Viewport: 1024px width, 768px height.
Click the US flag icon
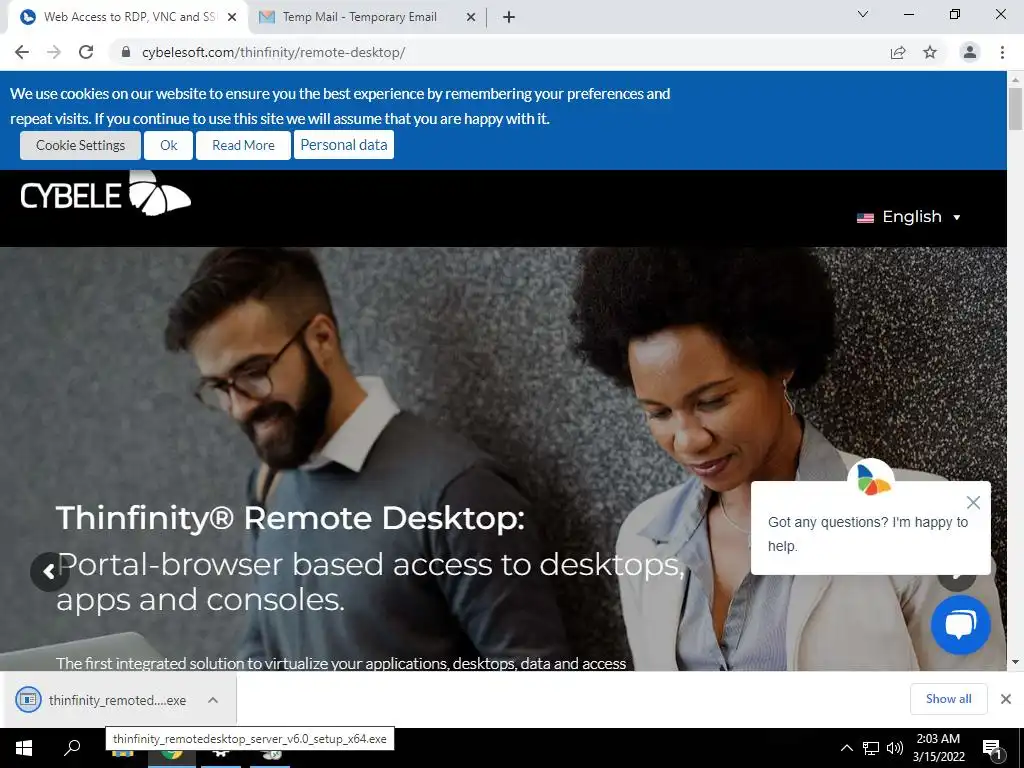pos(865,218)
